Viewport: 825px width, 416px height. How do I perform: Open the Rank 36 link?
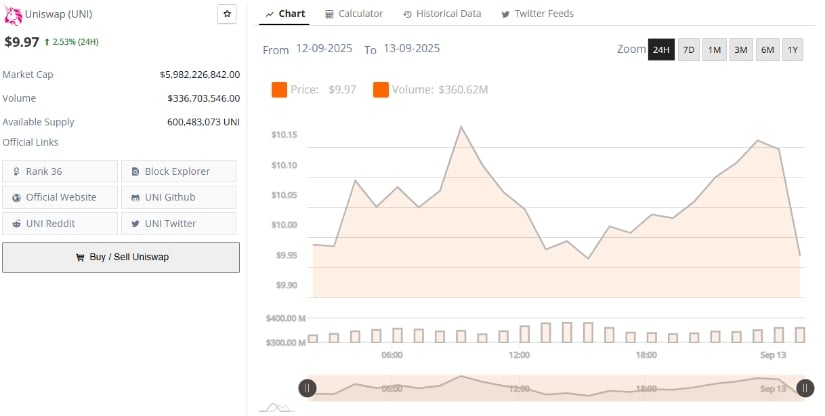(60, 171)
